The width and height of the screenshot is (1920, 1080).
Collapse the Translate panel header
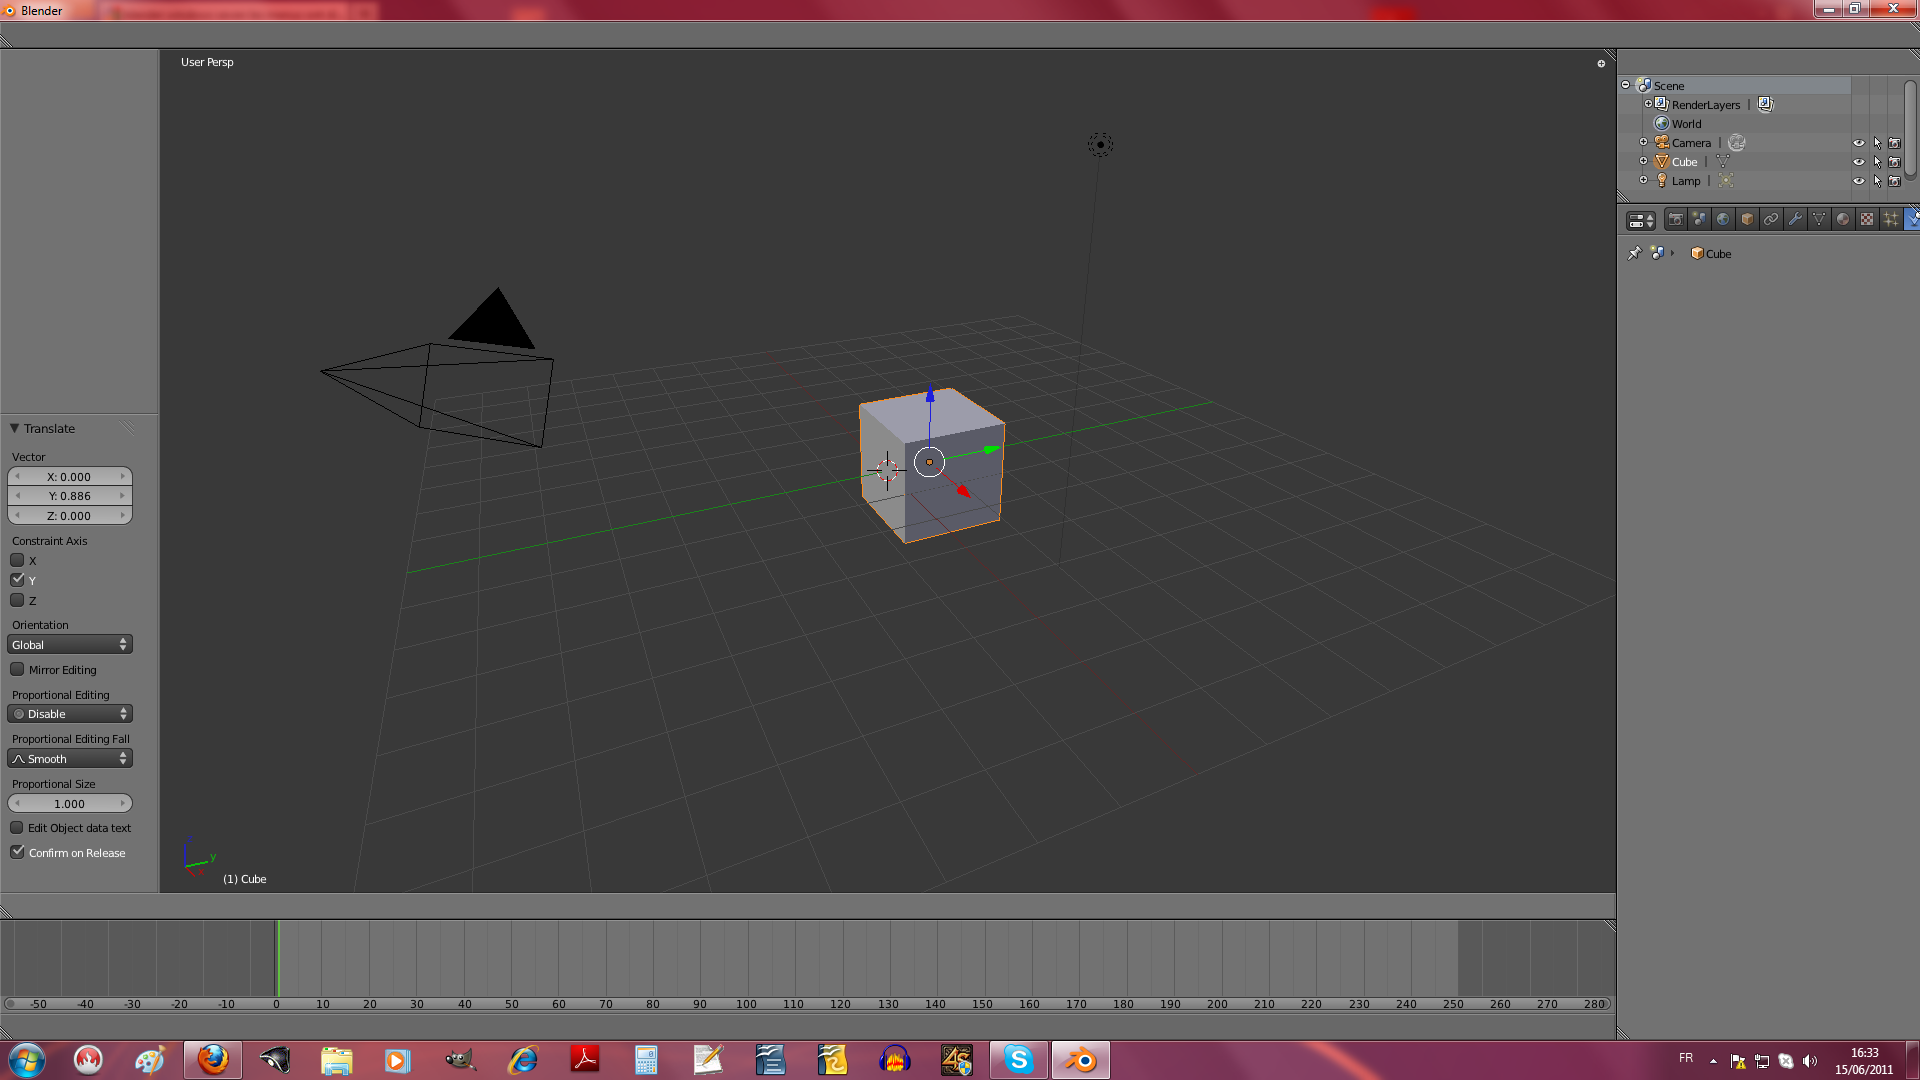click(14, 428)
